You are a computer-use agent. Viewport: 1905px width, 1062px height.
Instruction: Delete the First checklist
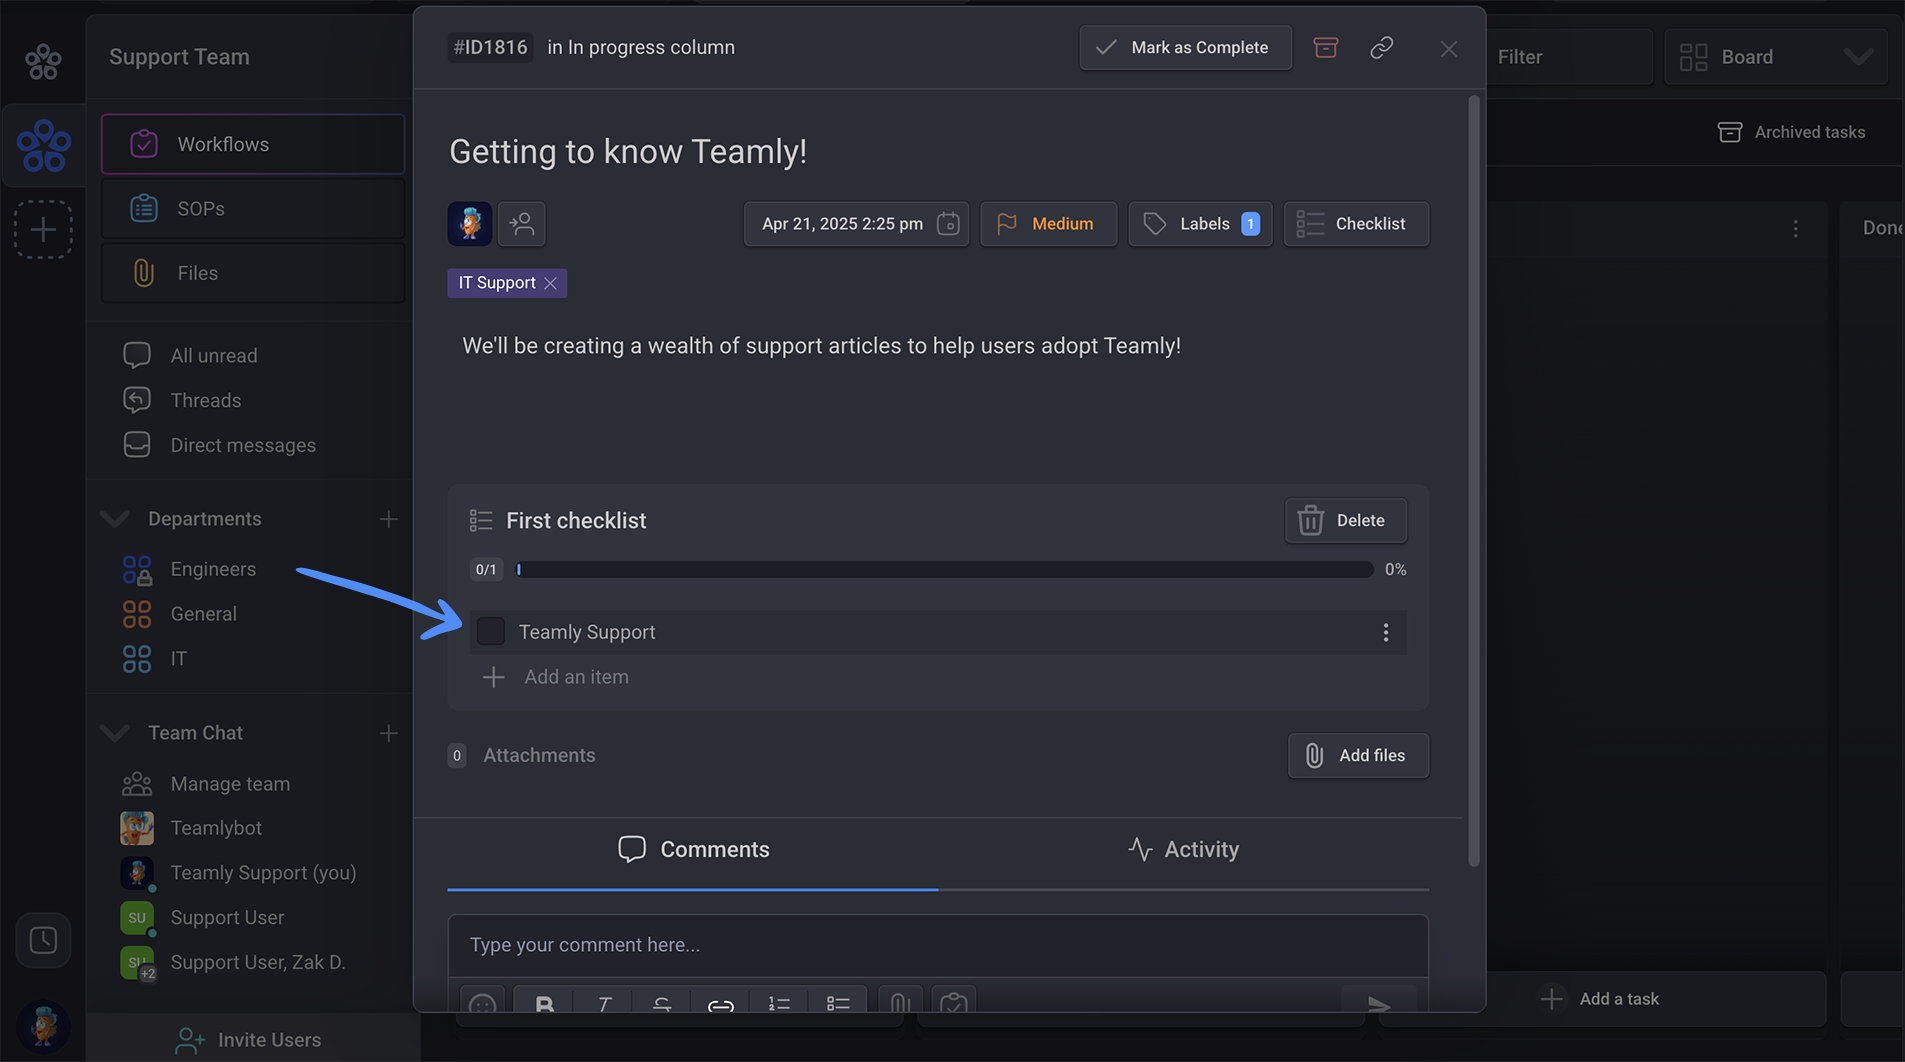tap(1345, 520)
